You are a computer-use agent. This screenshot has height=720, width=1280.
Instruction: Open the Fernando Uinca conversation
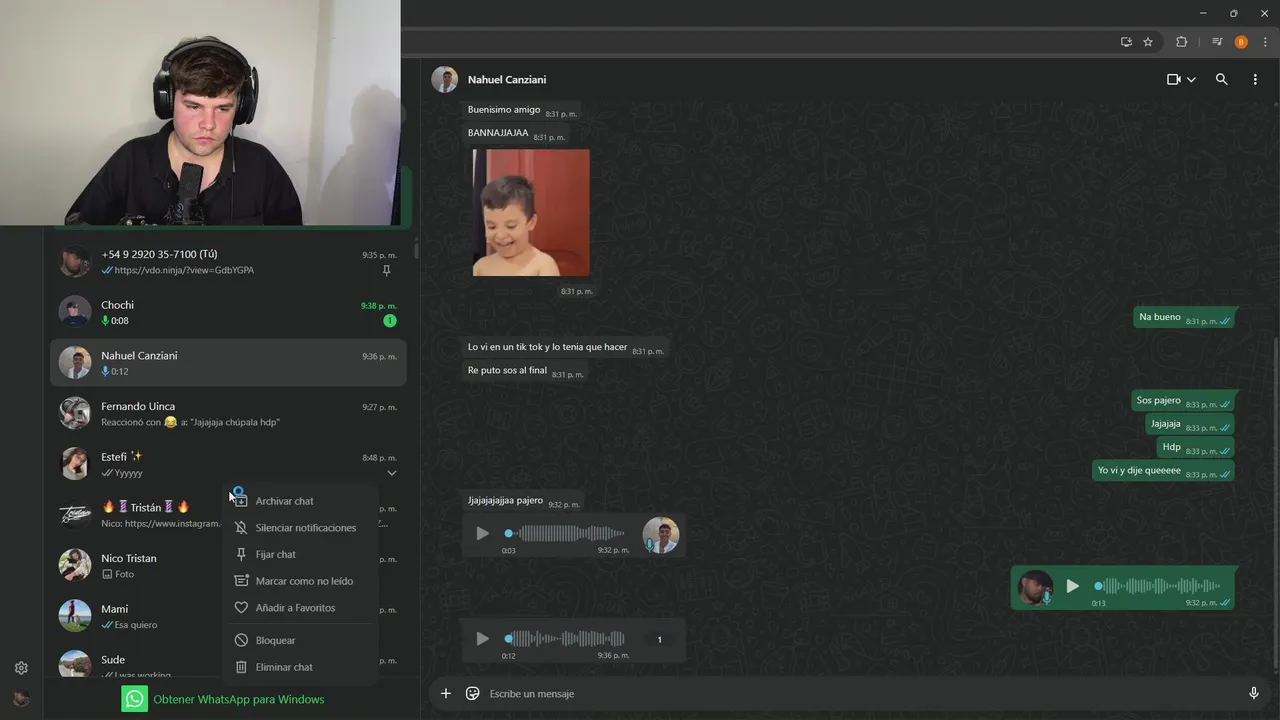(228, 414)
